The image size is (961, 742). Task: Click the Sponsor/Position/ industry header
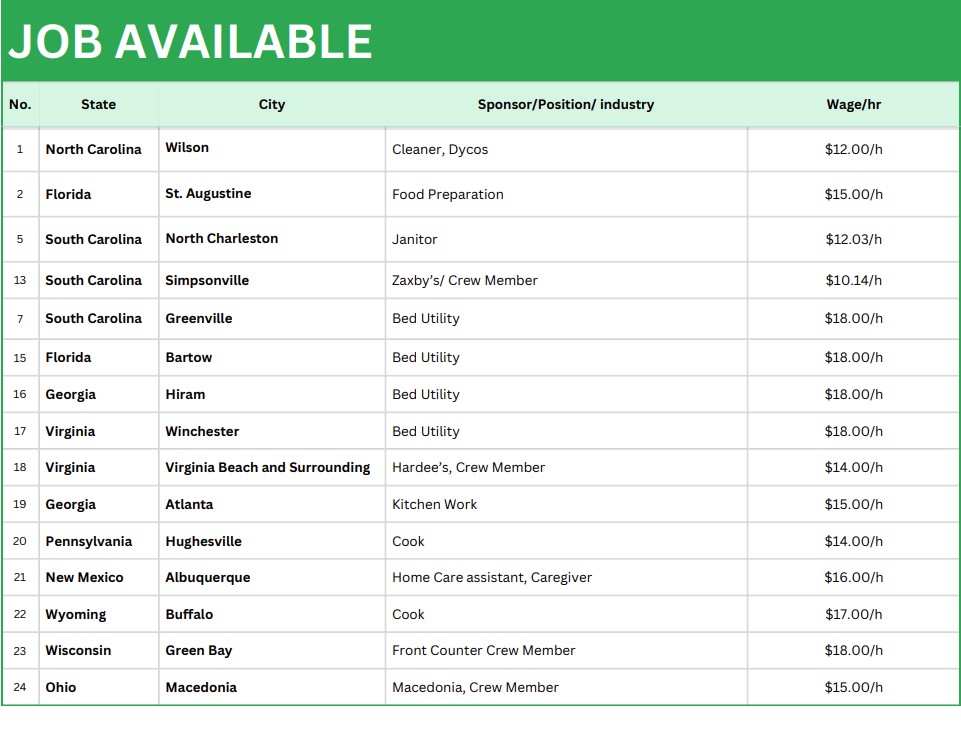coord(565,104)
